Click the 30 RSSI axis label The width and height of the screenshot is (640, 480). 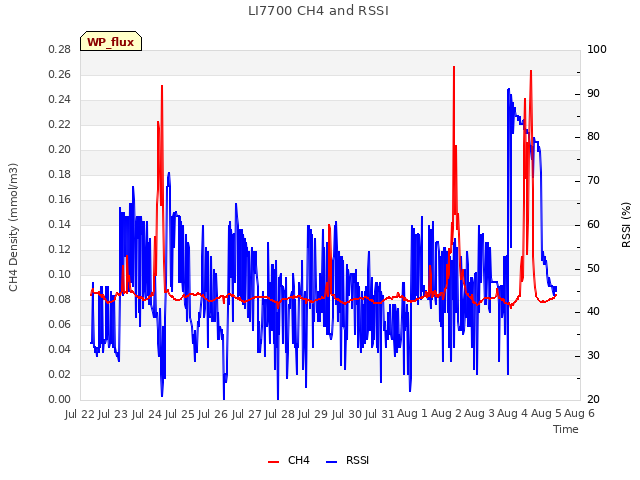pyautogui.click(x=593, y=356)
